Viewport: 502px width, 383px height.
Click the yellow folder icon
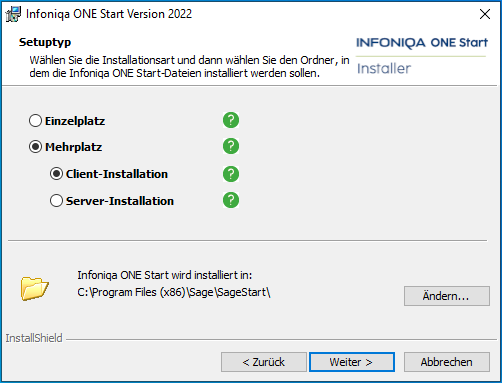click(34, 288)
